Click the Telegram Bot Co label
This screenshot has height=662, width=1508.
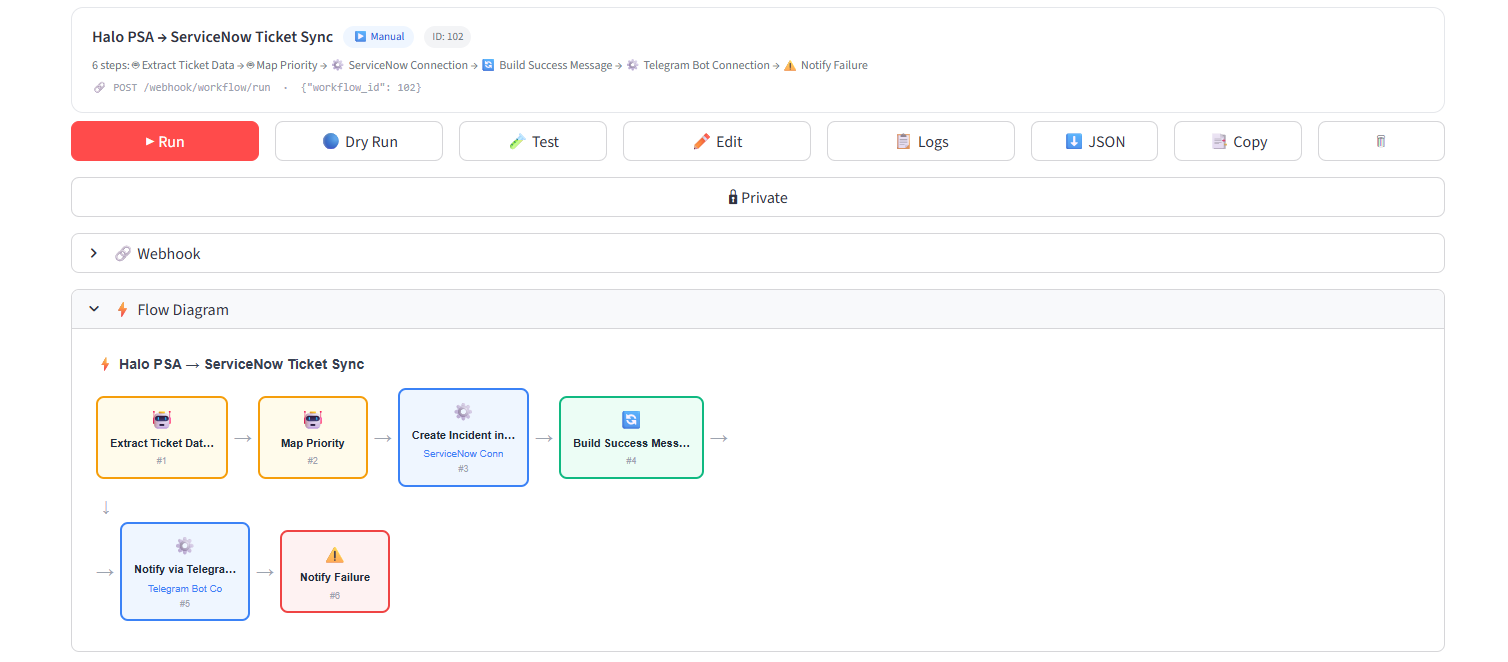185,588
